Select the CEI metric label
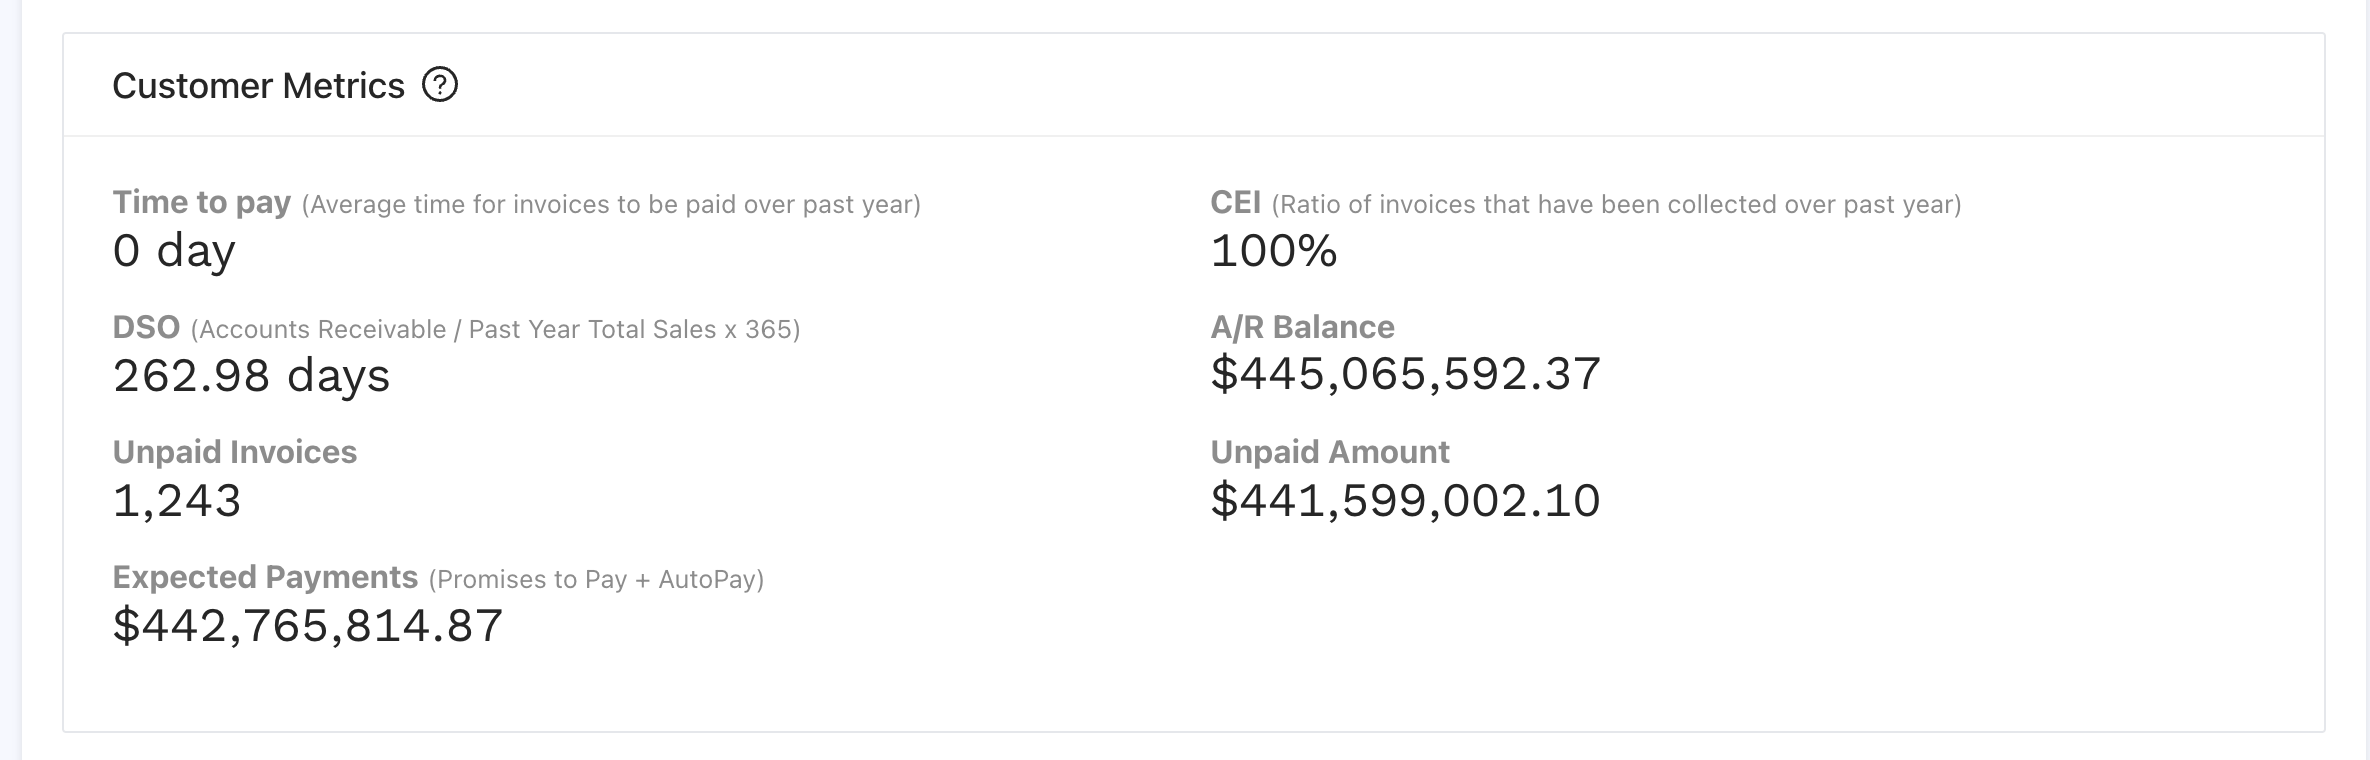The height and width of the screenshot is (760, 2370). (x=1235, y=203)
